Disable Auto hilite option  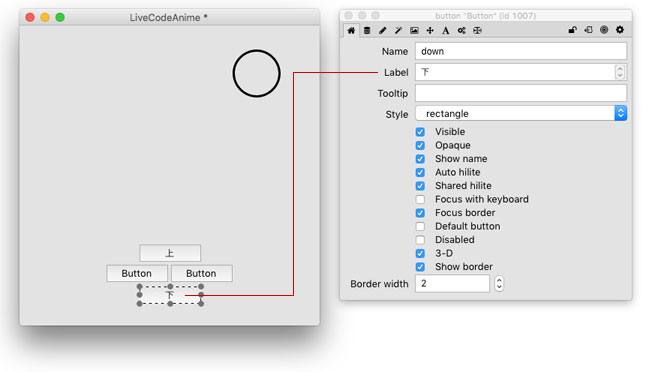[x=420, y=172]
